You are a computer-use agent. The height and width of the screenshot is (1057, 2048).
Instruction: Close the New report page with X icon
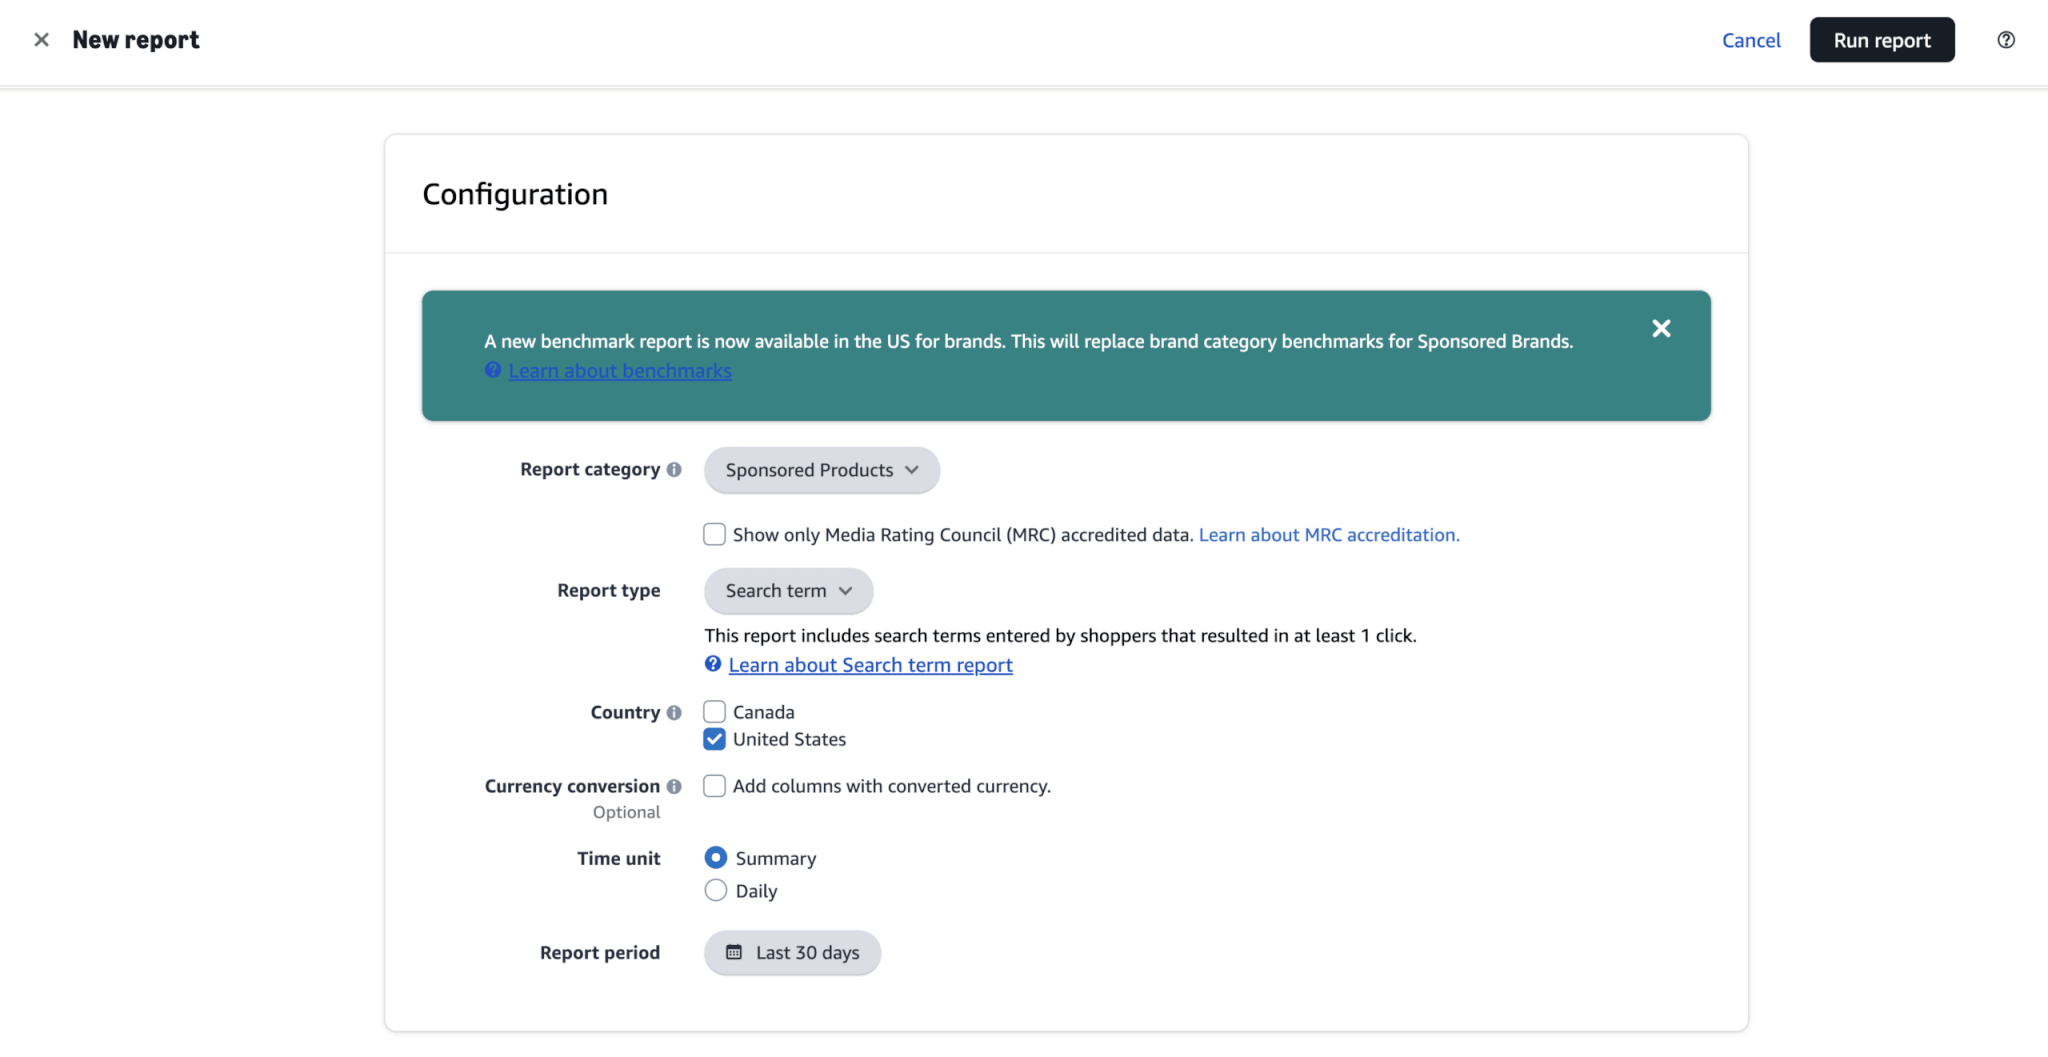pos(41,40)
